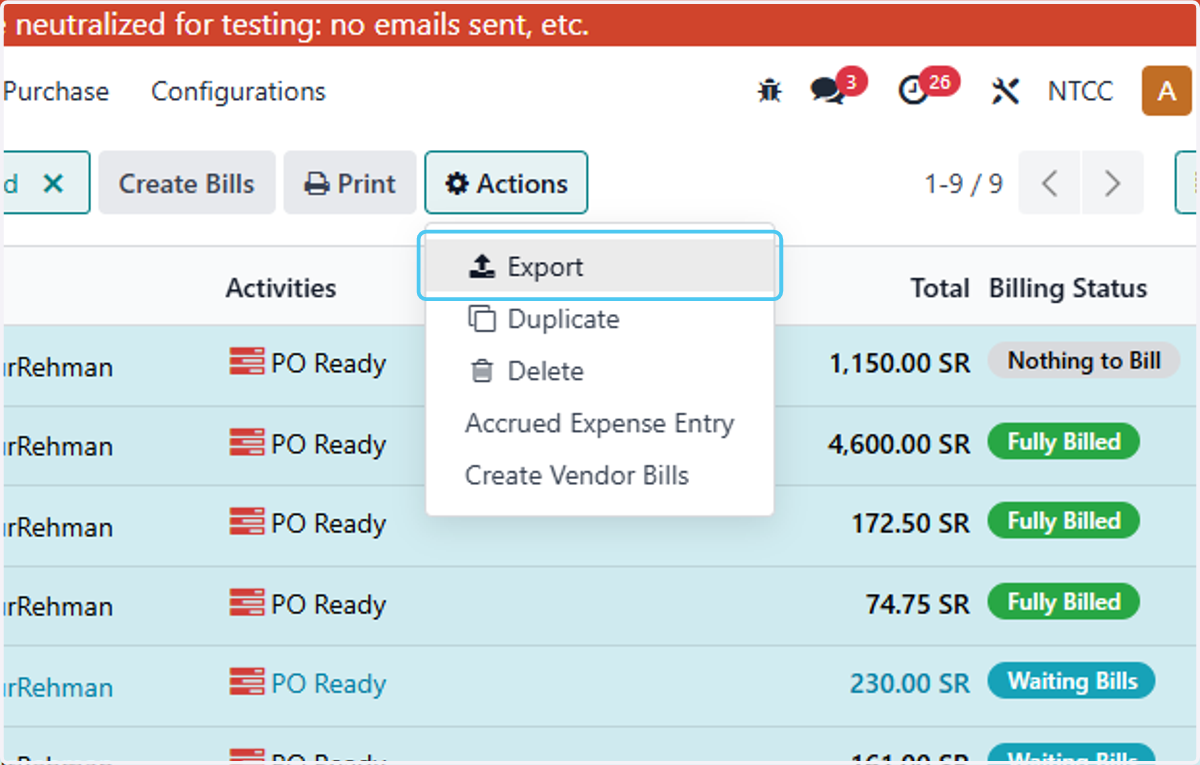Click the 1,150.00 SR total cell
Viewport: 1200px width, 765px height.
pos(899,363)
